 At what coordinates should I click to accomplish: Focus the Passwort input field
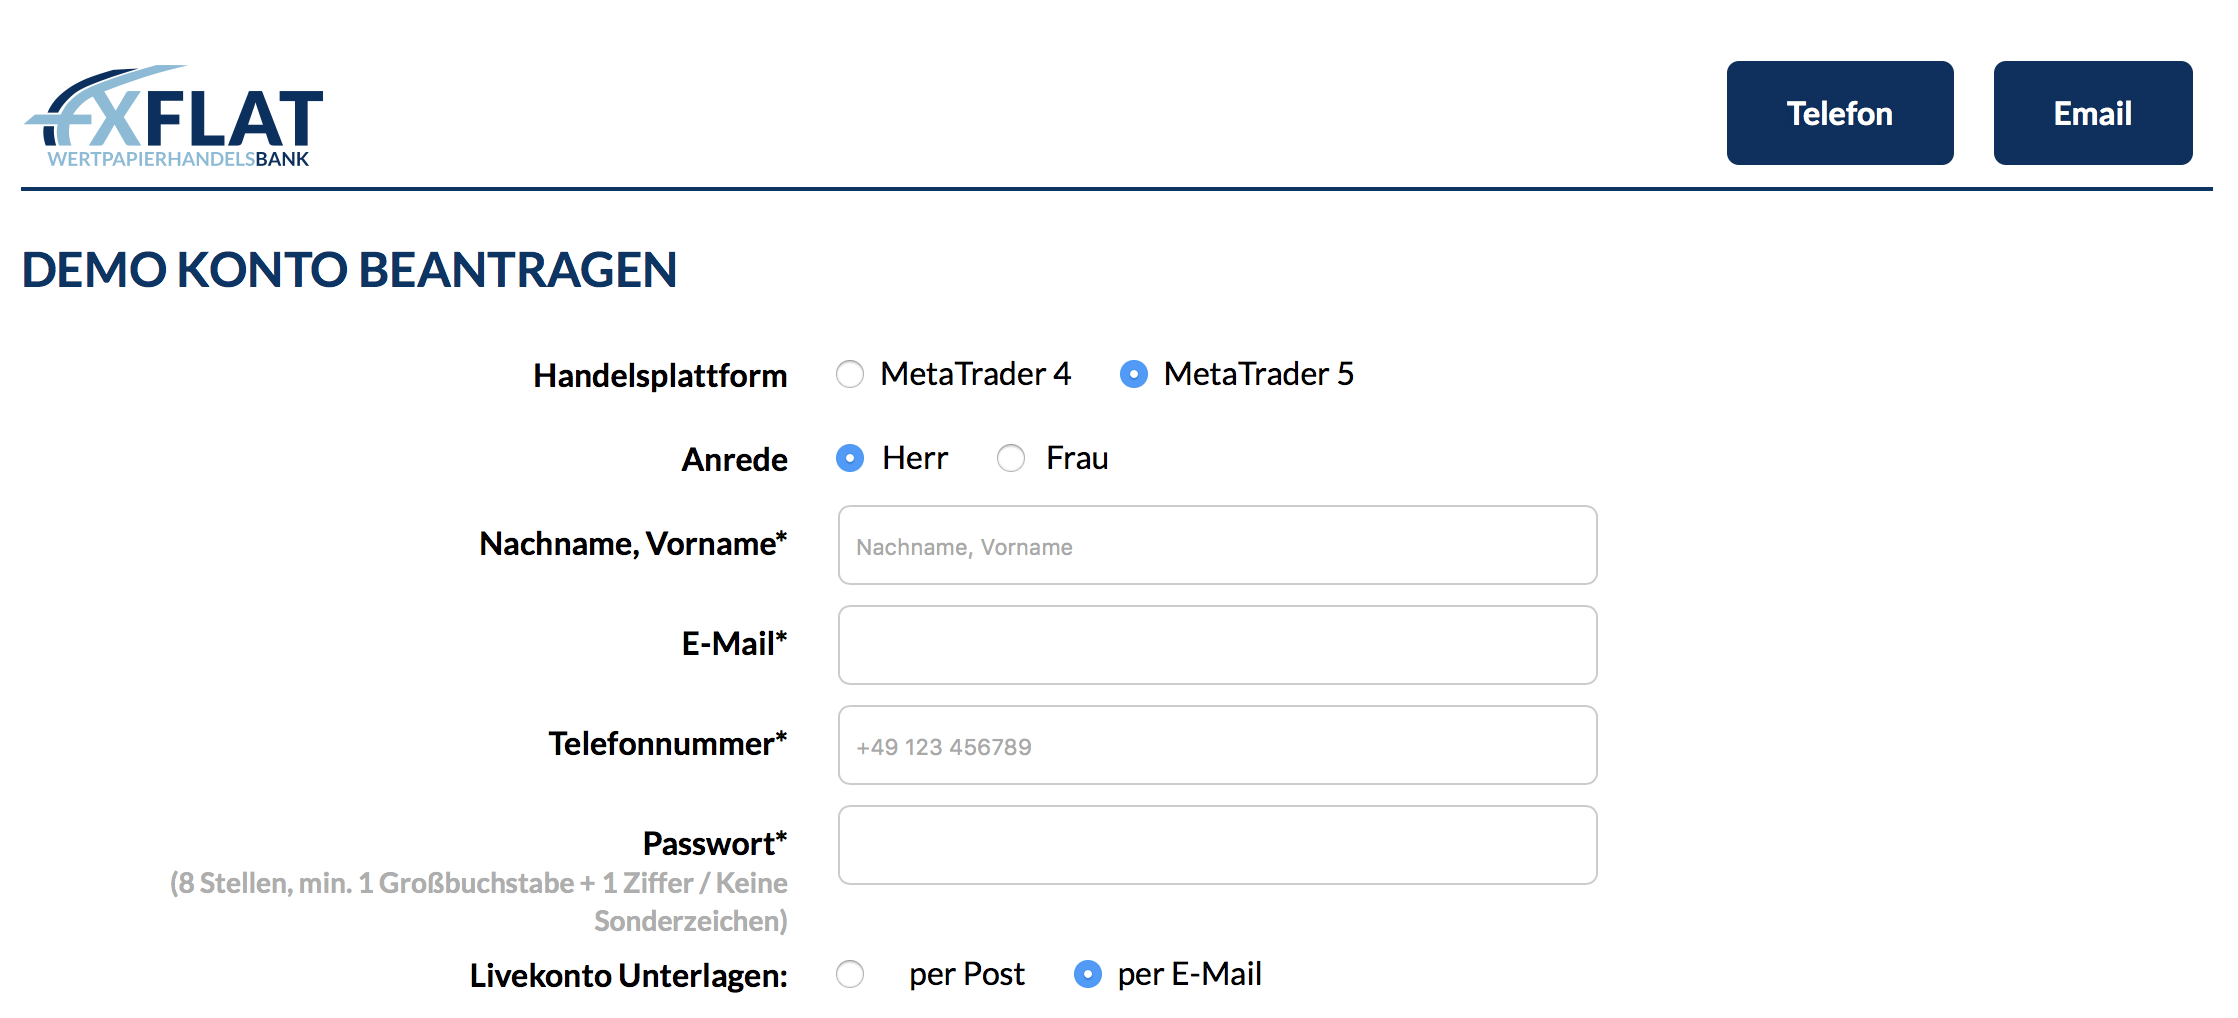(x=1217, y=845)
